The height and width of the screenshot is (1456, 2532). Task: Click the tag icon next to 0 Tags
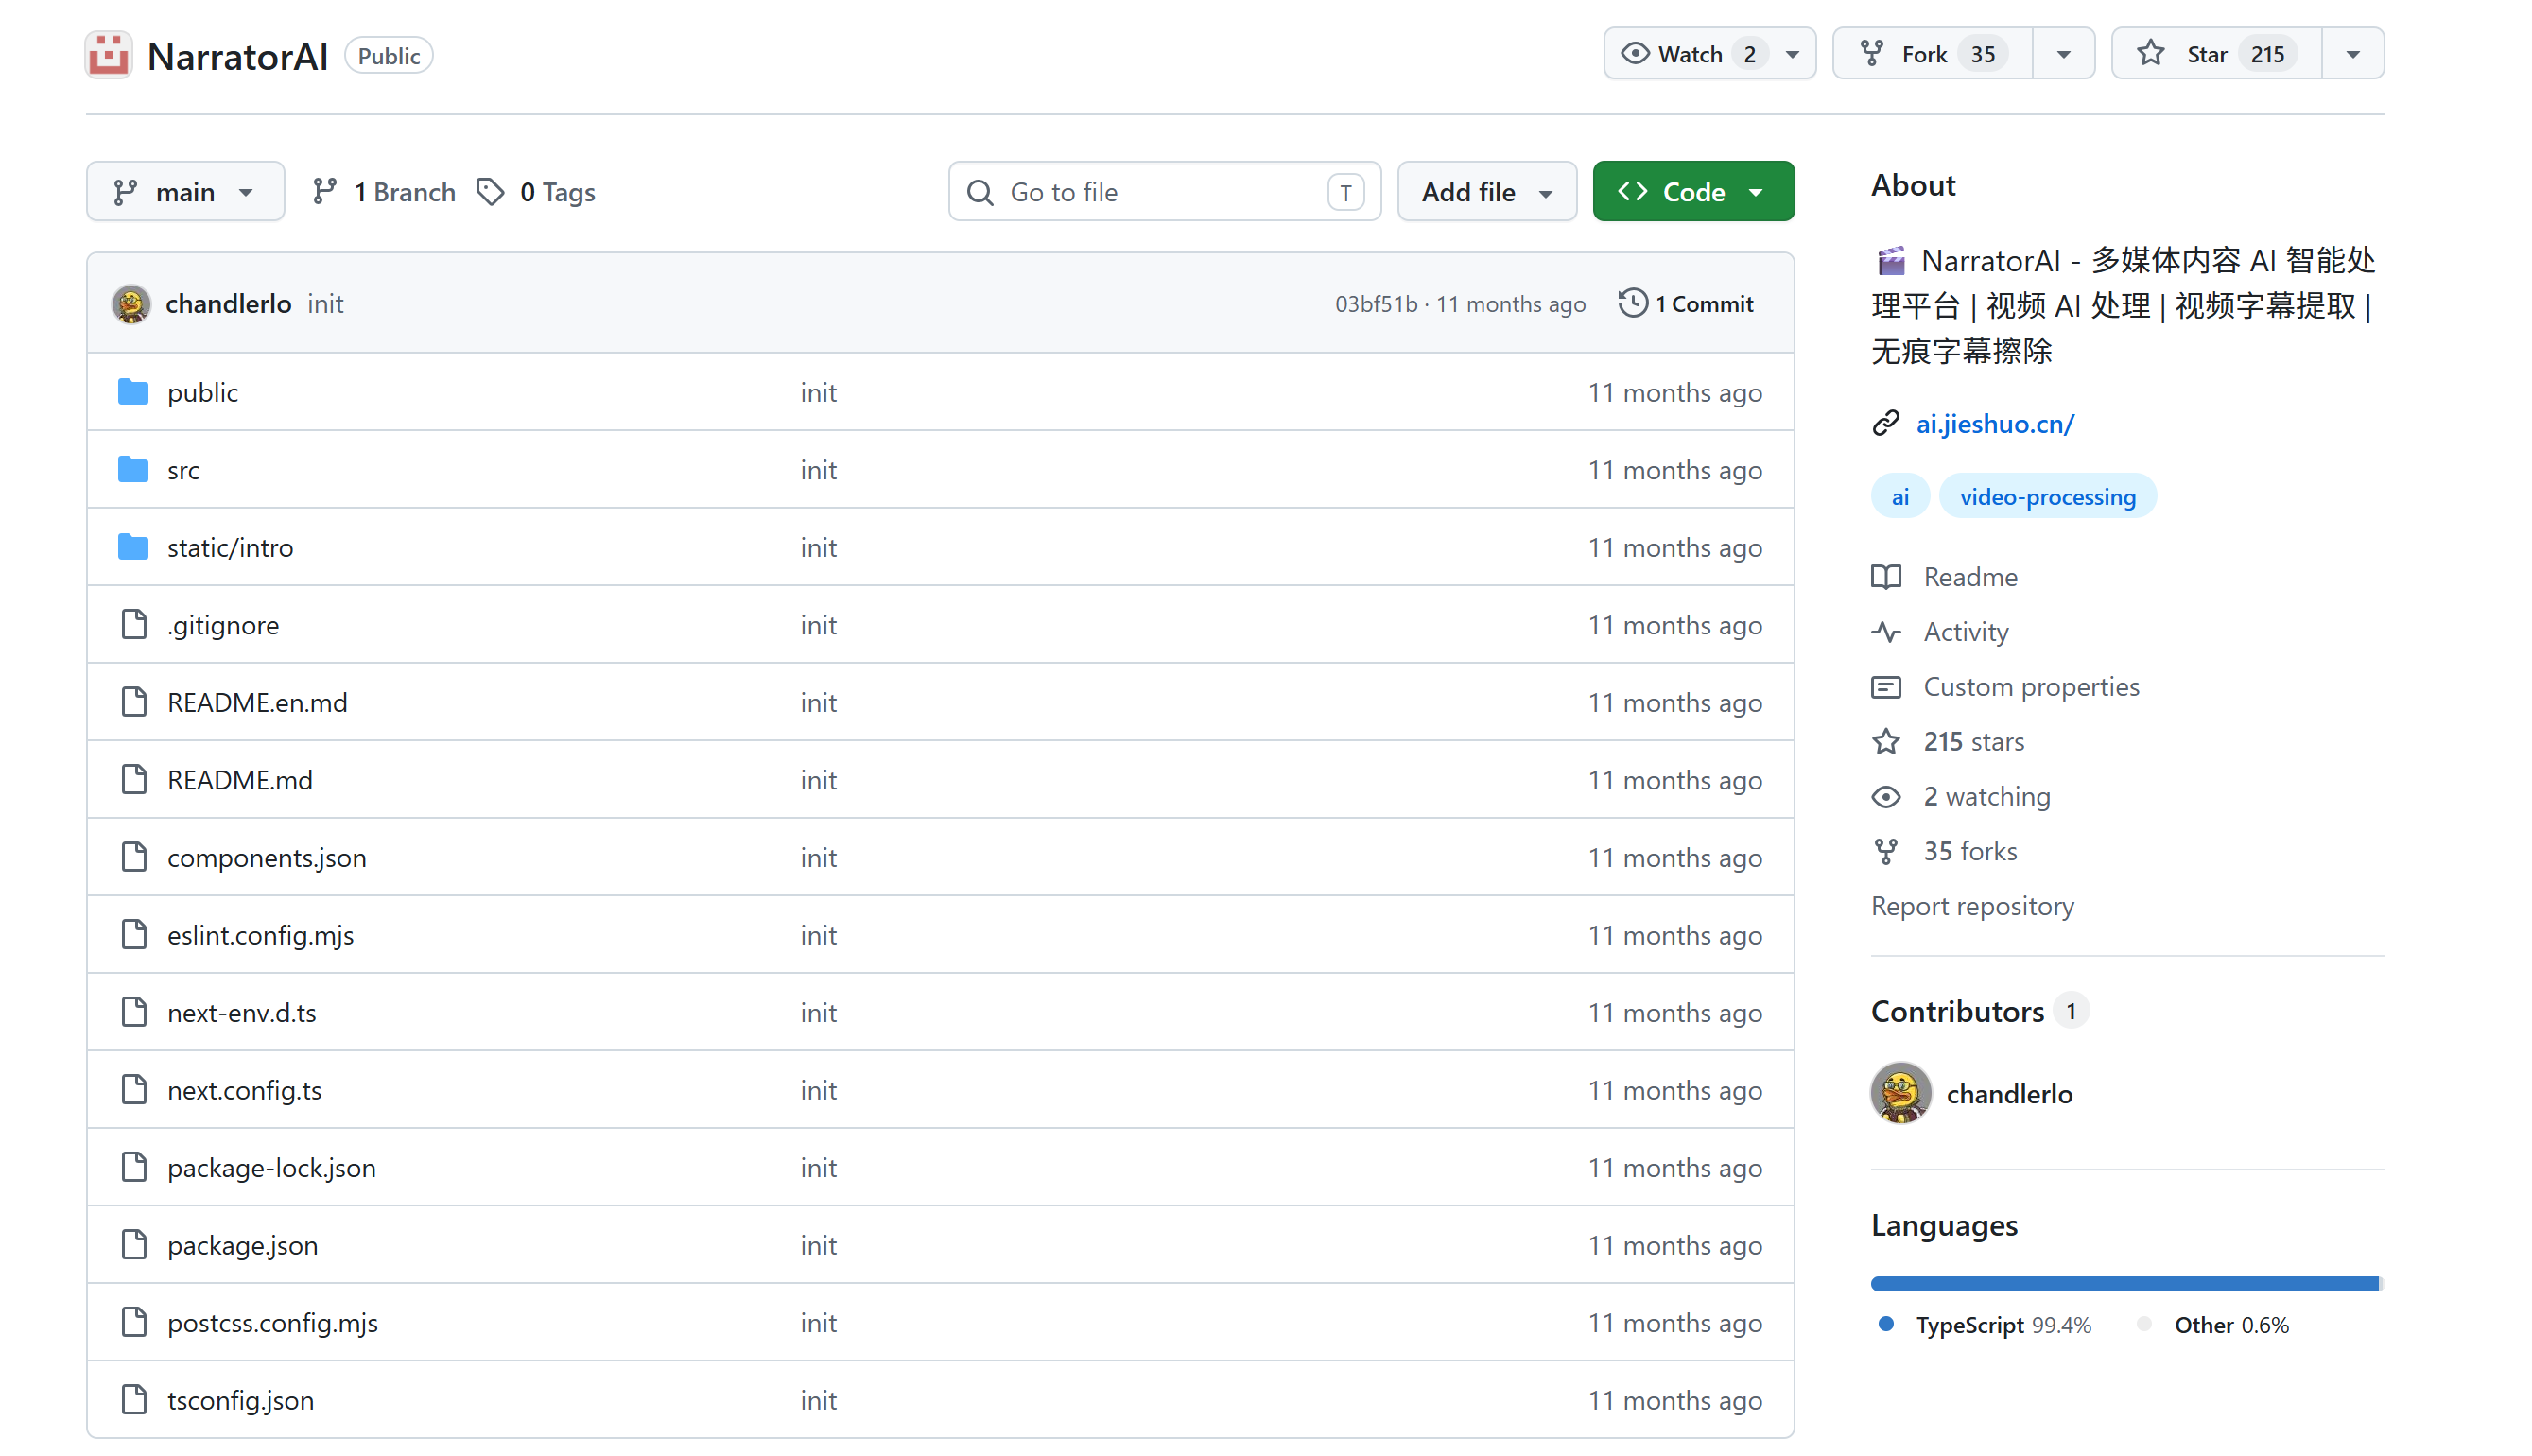coord(490,191)
